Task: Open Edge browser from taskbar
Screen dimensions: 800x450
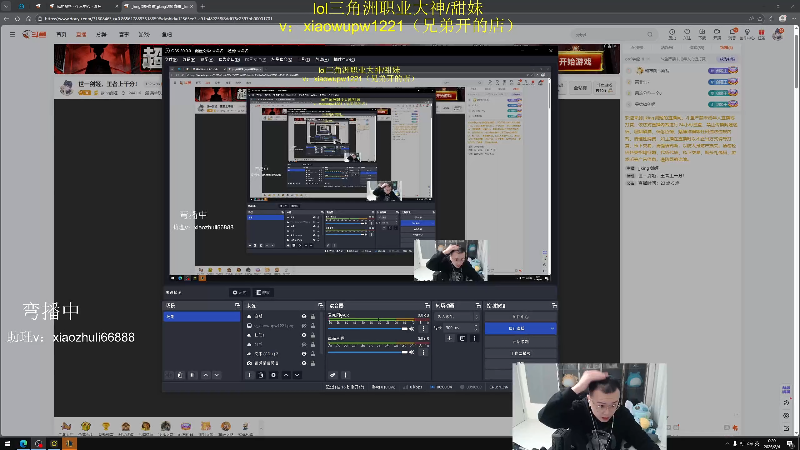Action: pyautogui.click(x=23, y=443)
